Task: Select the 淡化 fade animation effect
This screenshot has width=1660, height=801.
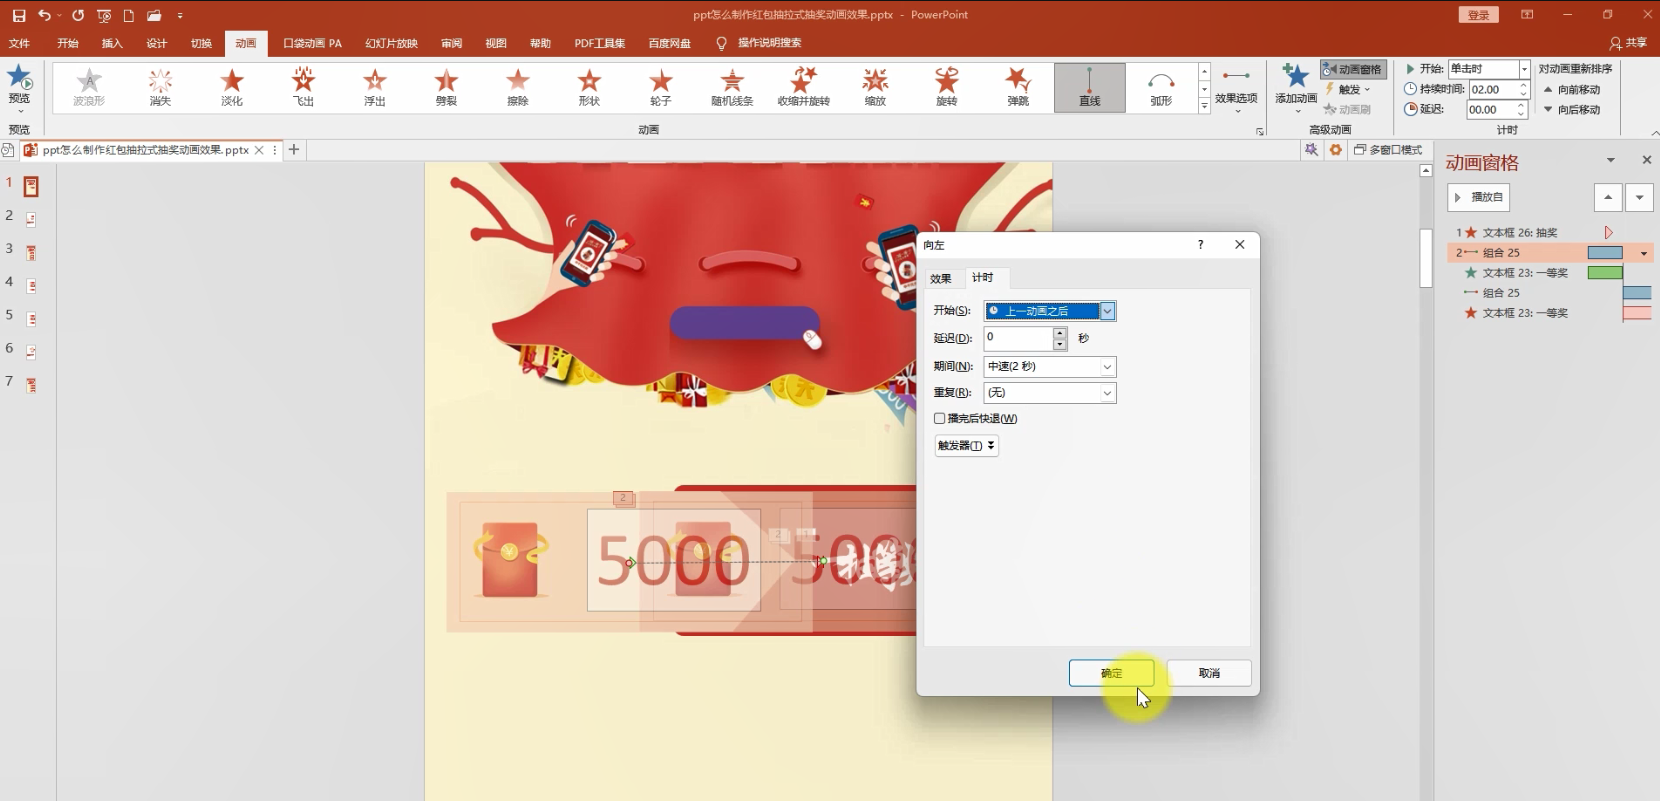Action: (x=232, y=87)
